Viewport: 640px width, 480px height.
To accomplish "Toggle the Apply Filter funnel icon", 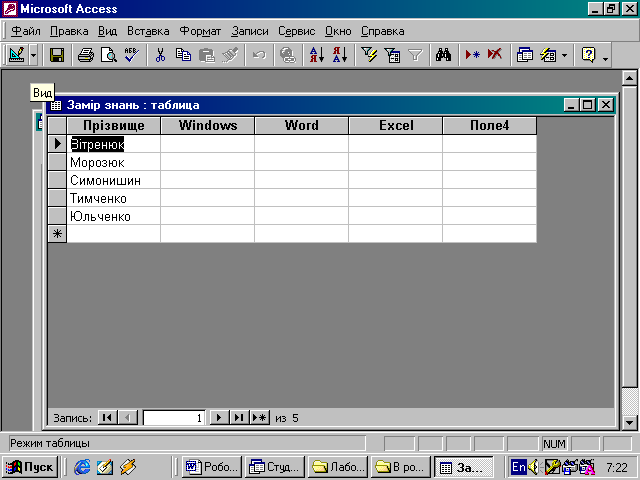I will click(415, 55).
